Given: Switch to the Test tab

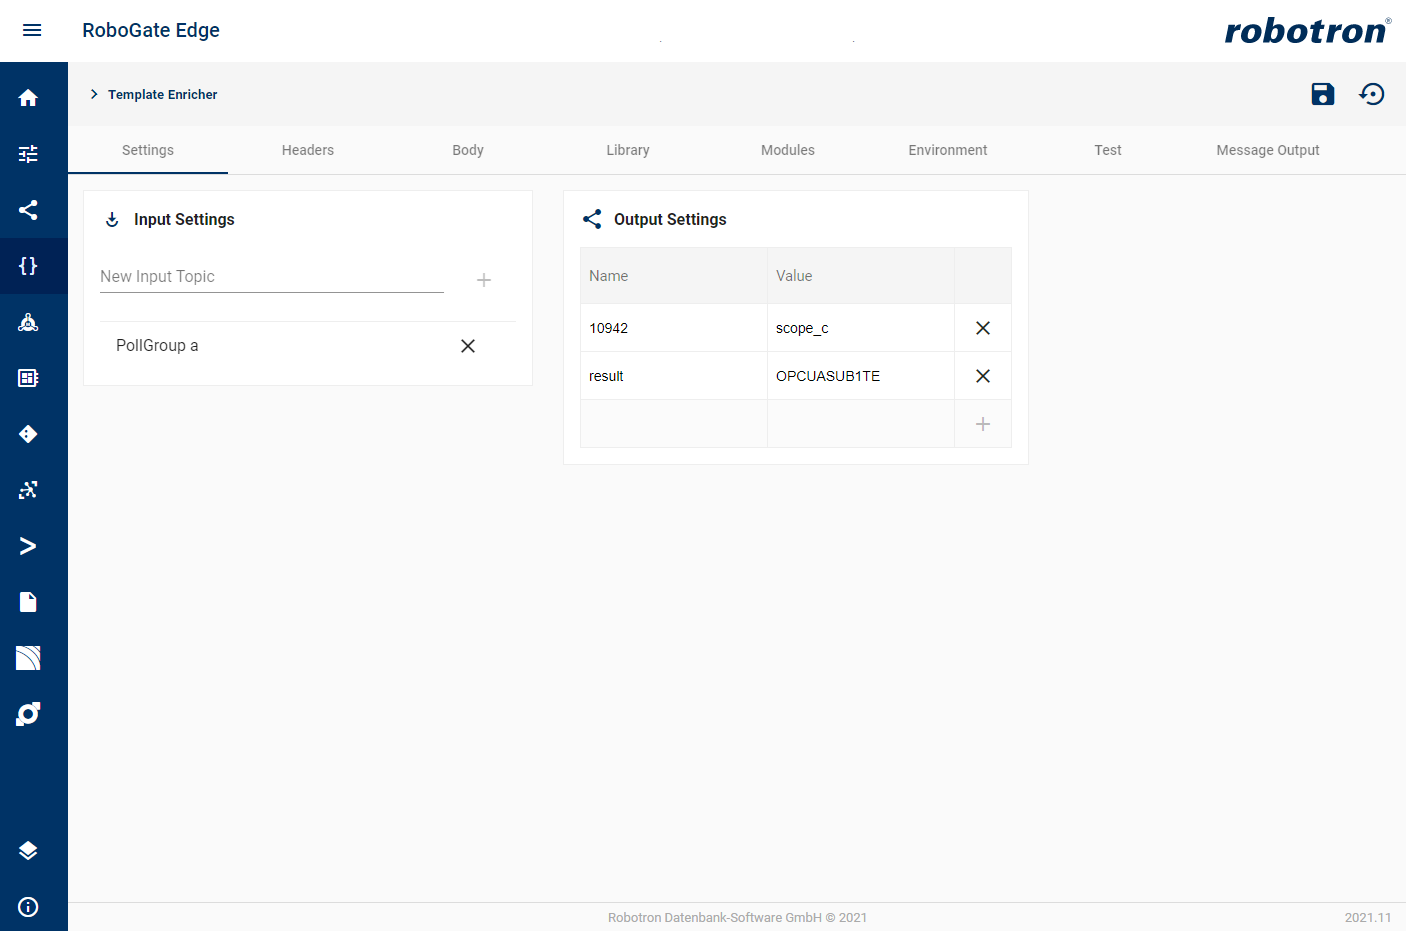Looking at the screenshot, I should coord(1108,150).
